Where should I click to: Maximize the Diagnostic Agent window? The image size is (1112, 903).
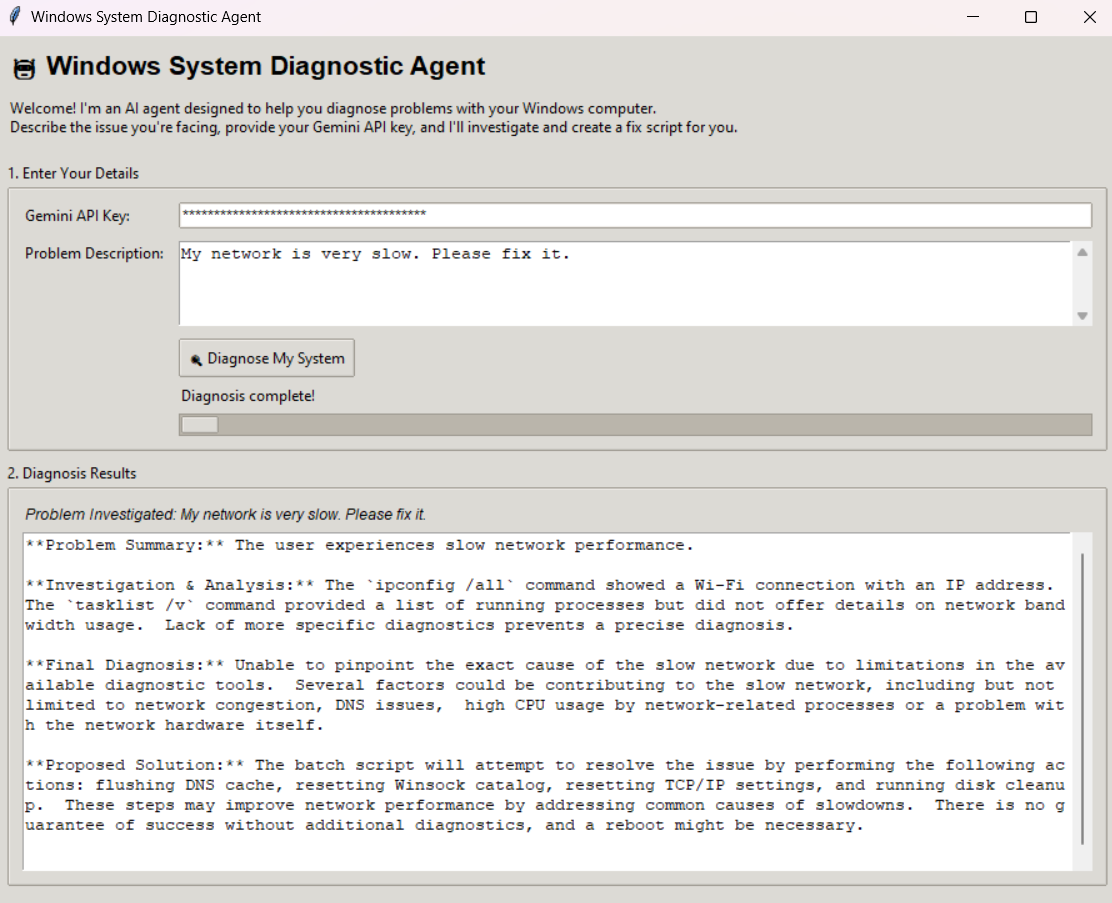tap(1031, 16)
